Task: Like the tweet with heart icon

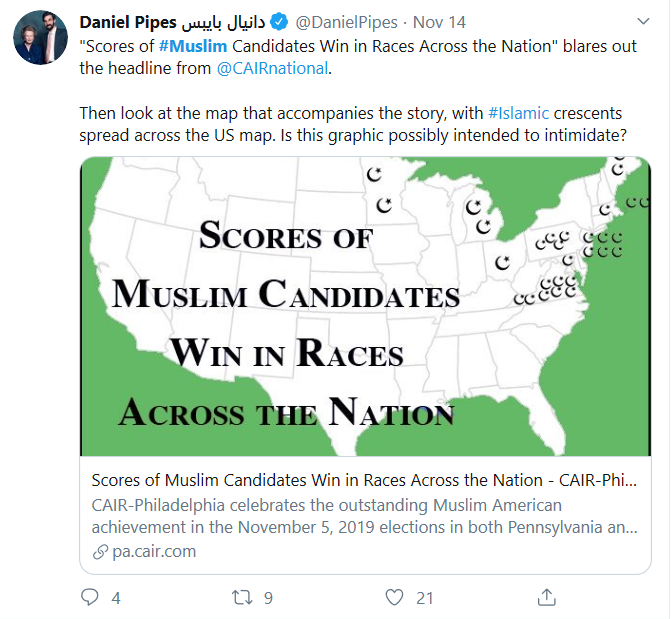Action: tap(395, 597)
